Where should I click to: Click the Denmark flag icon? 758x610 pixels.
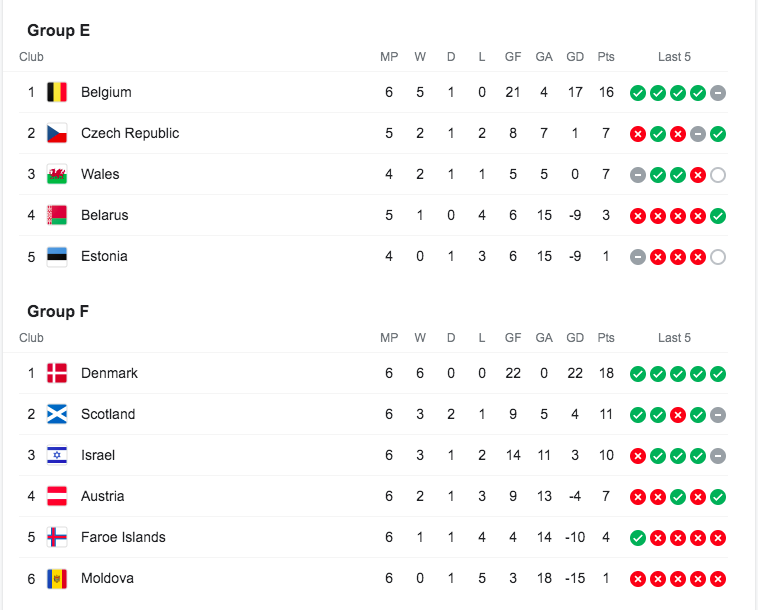(x=57, y=373)
